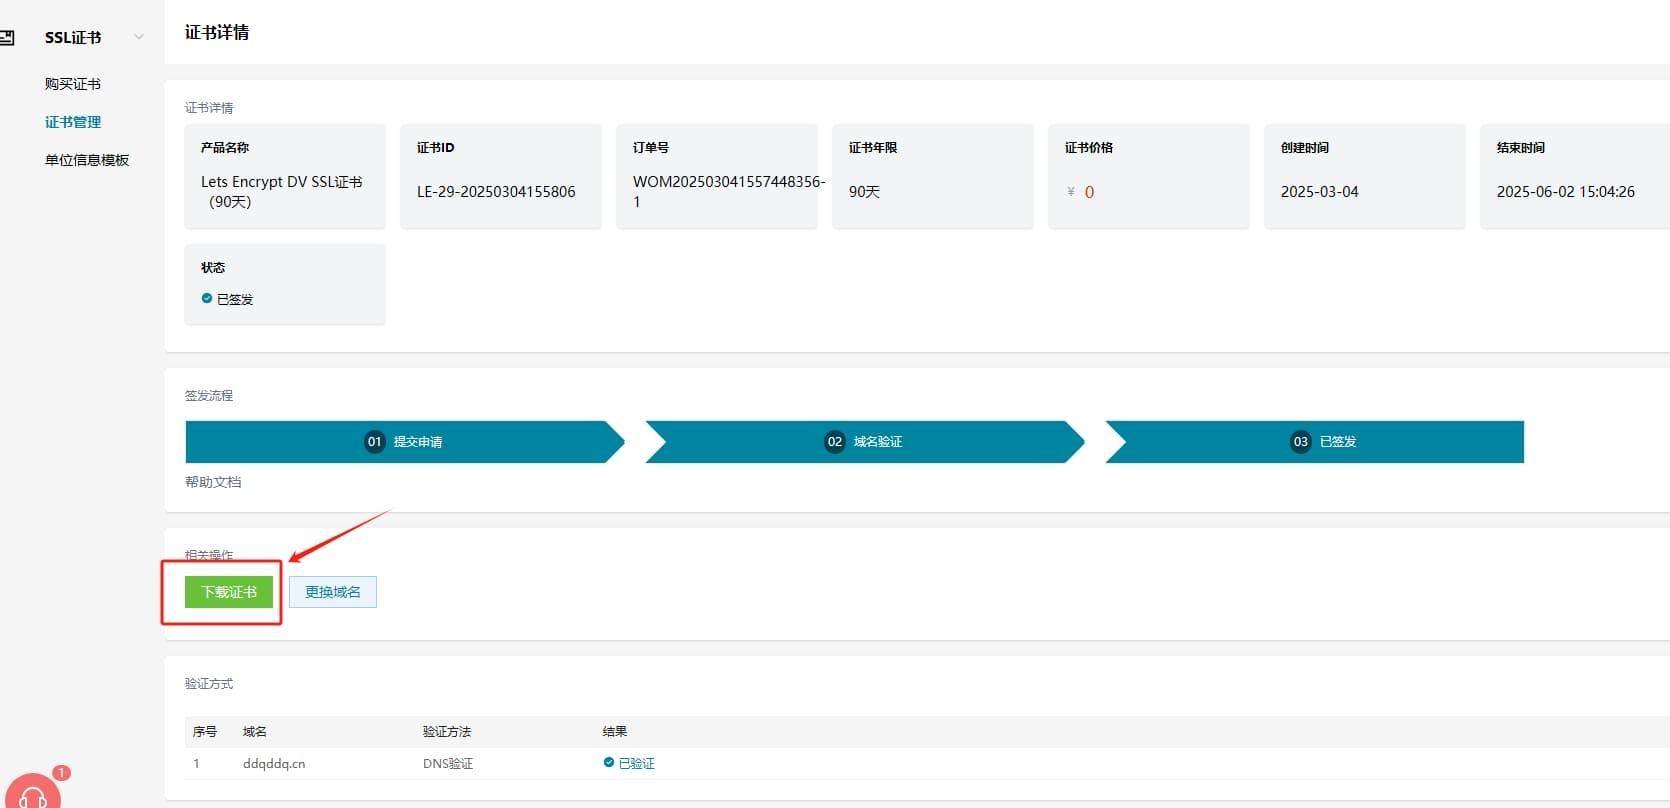Open 单位信息模板 in the sidebar
The width and height of the screenshot is (1670, 808).
pos(87,160)
